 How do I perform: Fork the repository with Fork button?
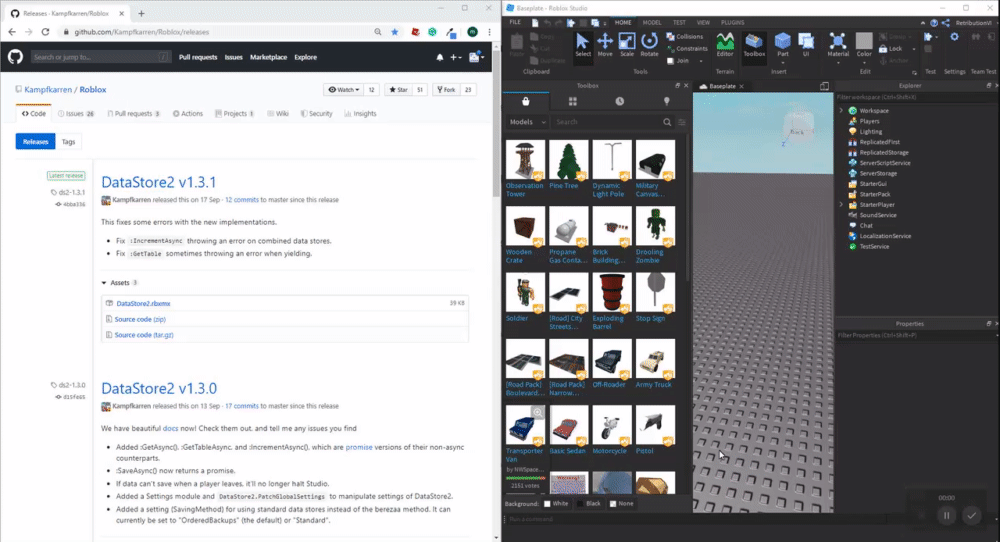446,90
